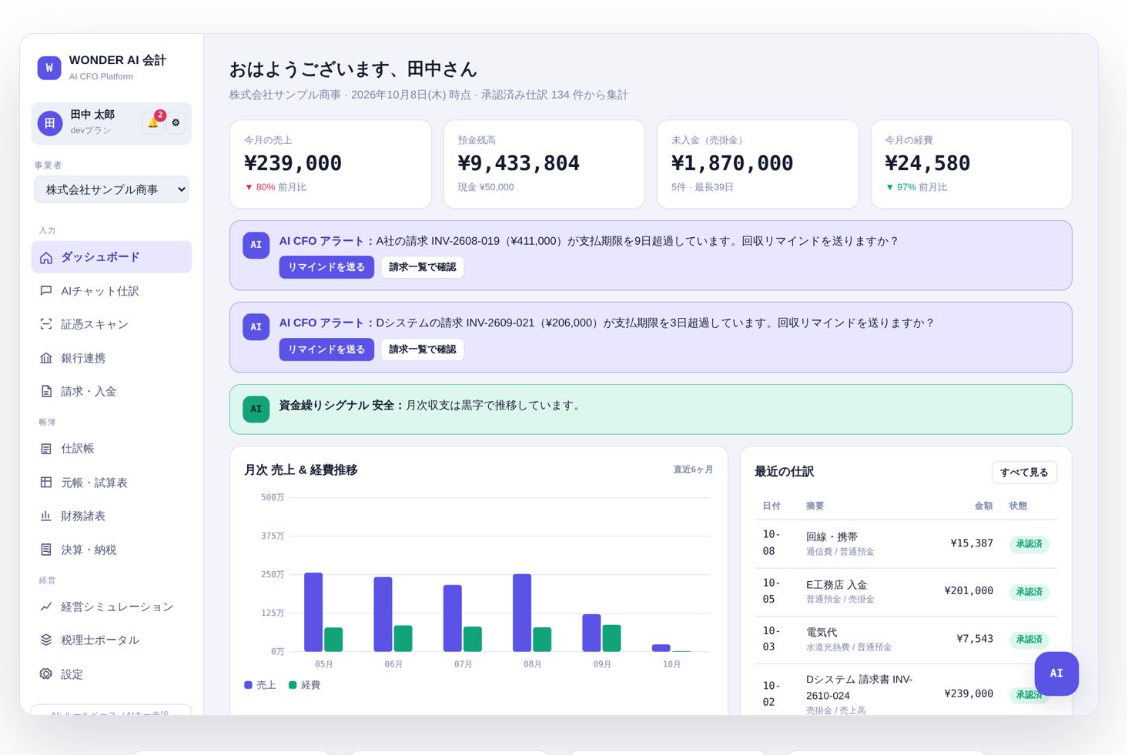Click the 09月 expense bar
This screenshot has height=755, width=1127.
point(612,639)
